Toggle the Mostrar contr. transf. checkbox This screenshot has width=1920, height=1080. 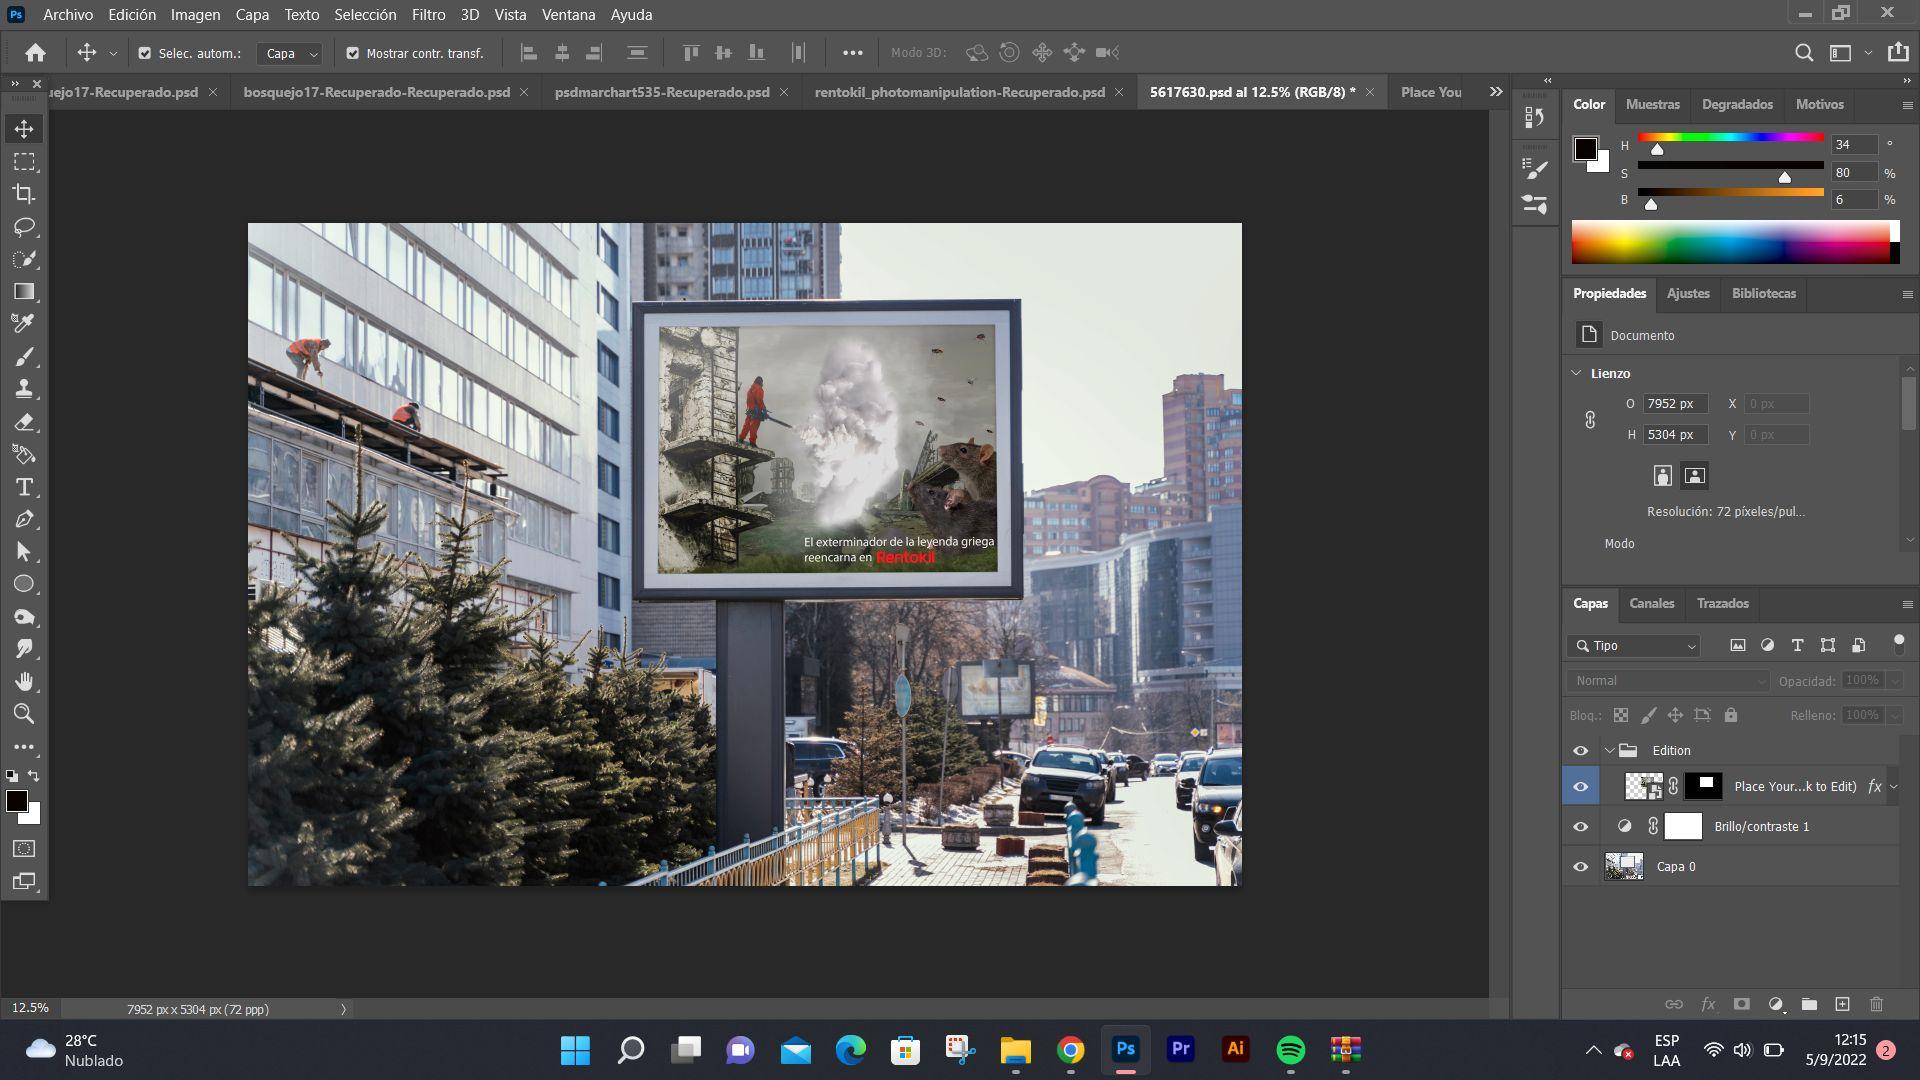point(352,53)
